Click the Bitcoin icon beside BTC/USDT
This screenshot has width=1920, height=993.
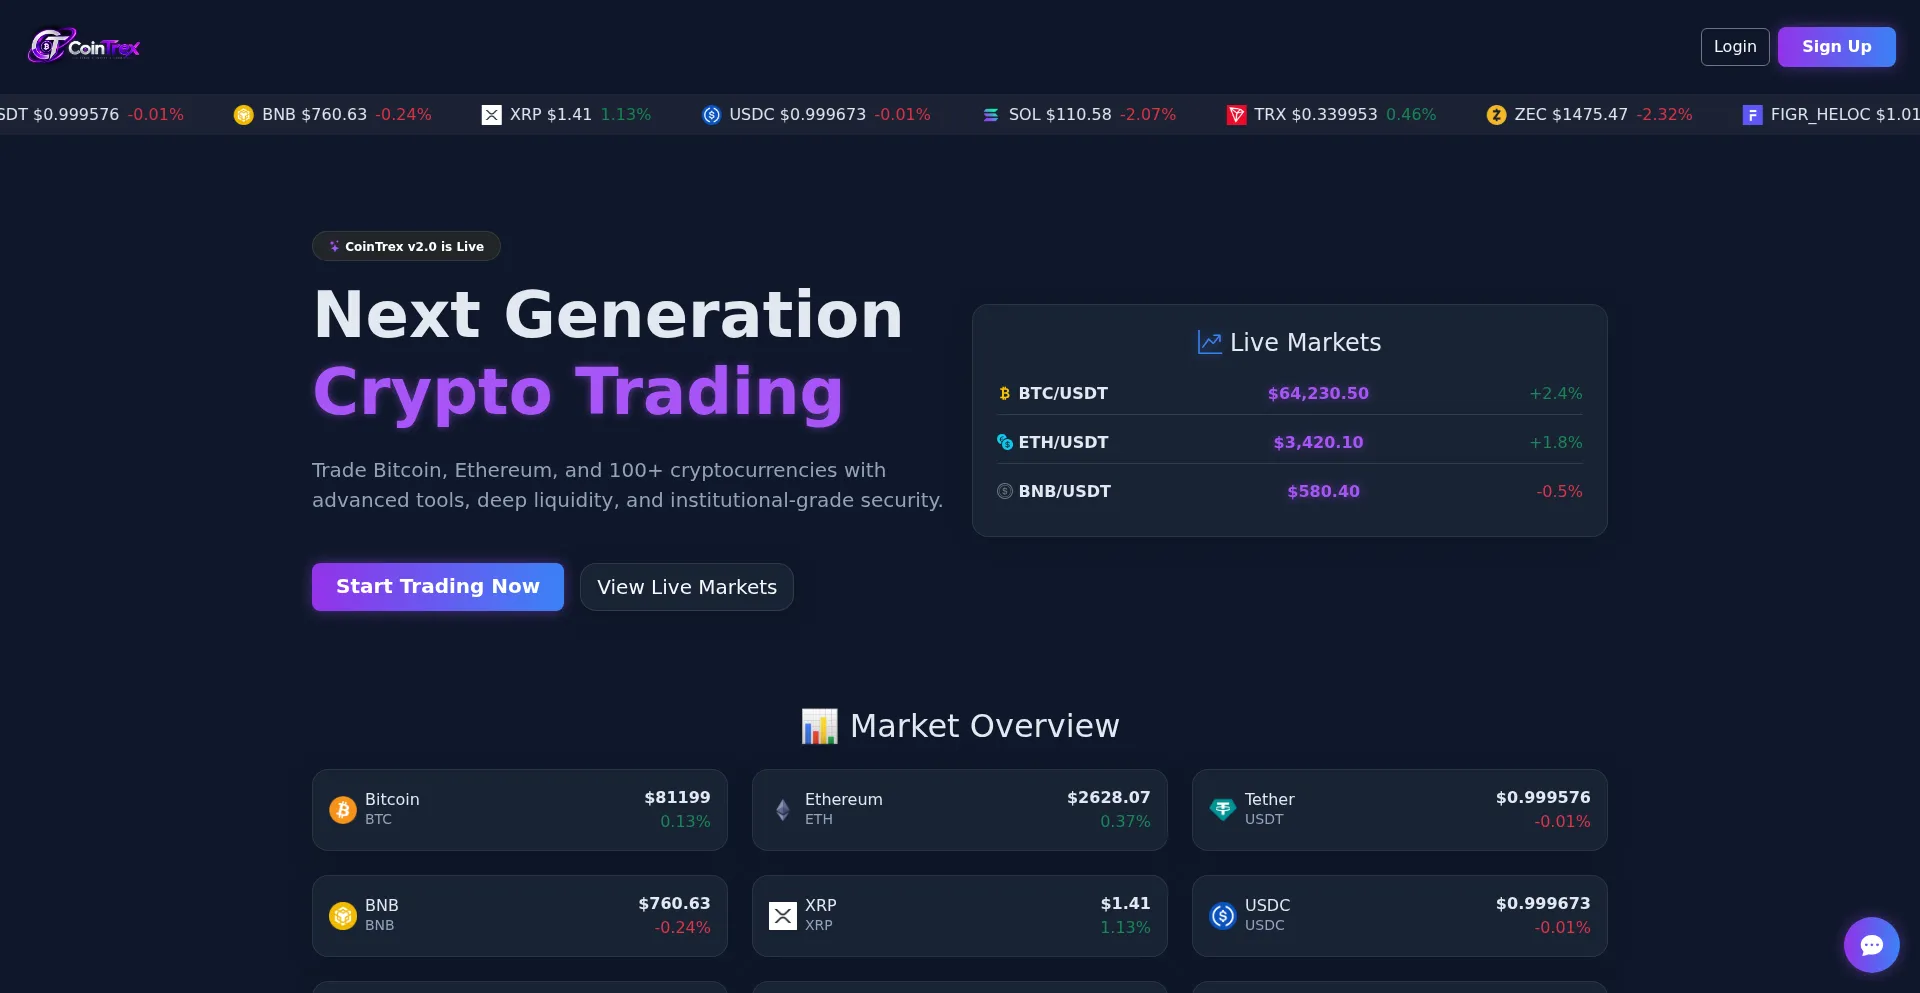coord(1005,394)
